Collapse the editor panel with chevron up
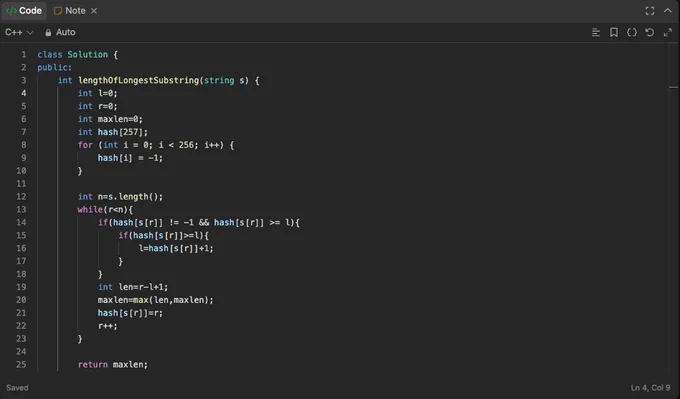 point(668,11)
